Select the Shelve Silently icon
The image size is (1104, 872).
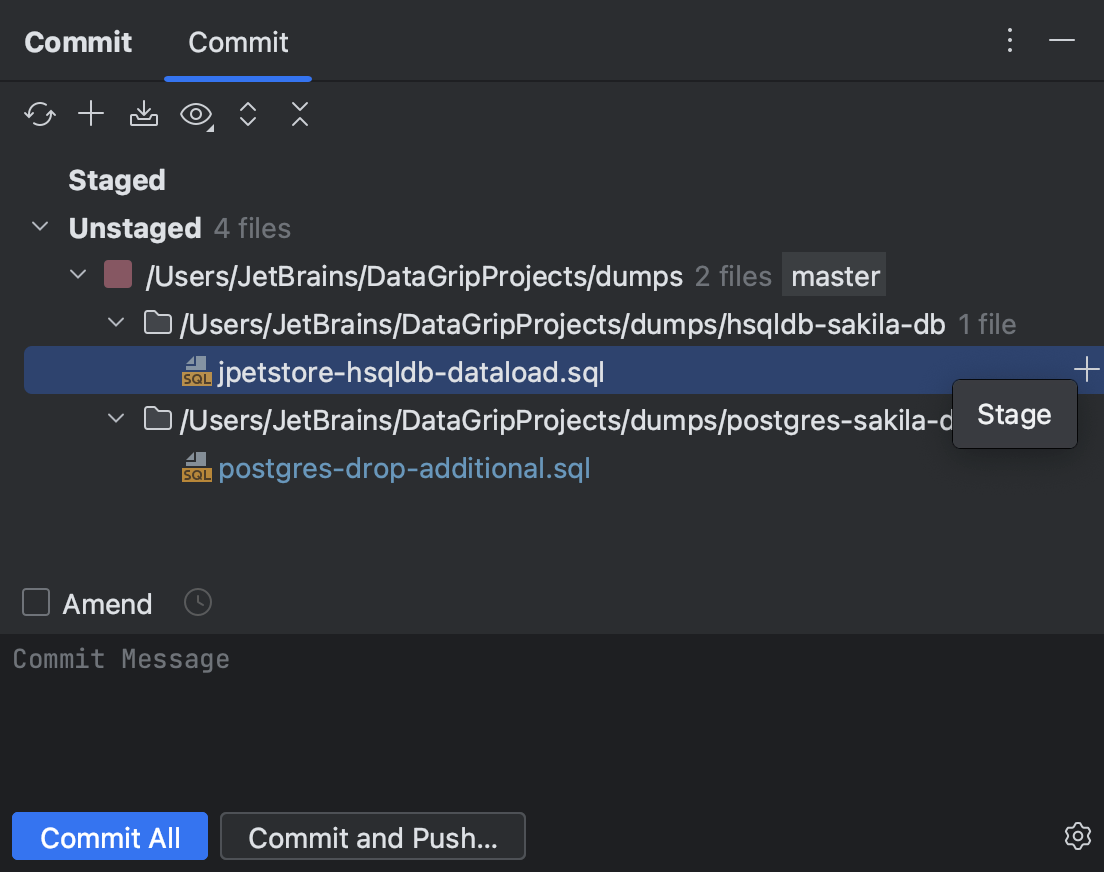coord(143,114)
